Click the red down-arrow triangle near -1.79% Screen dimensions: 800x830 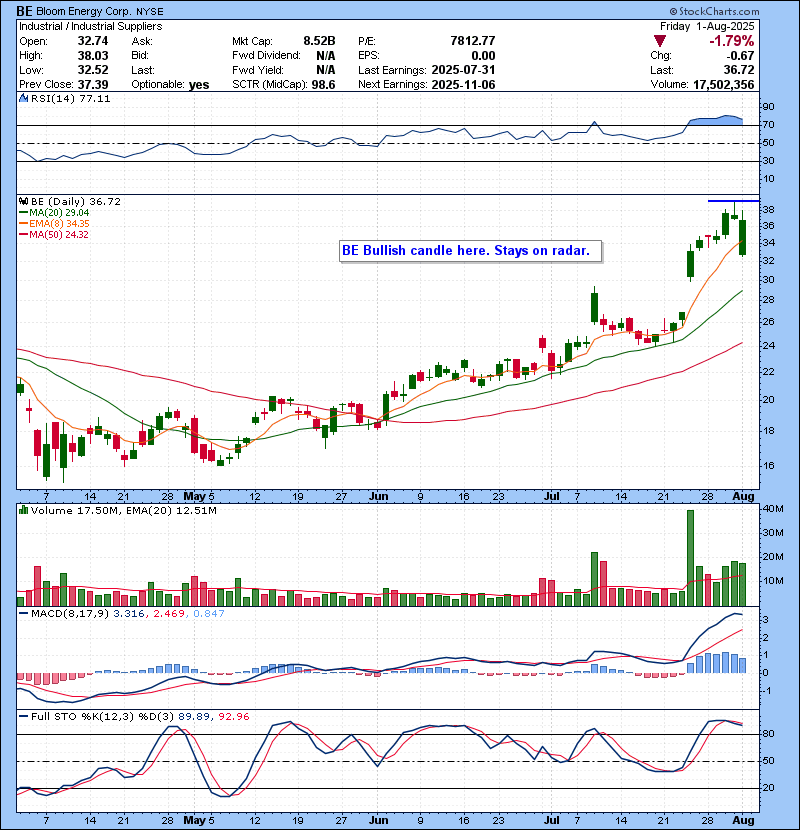point(659,41)
